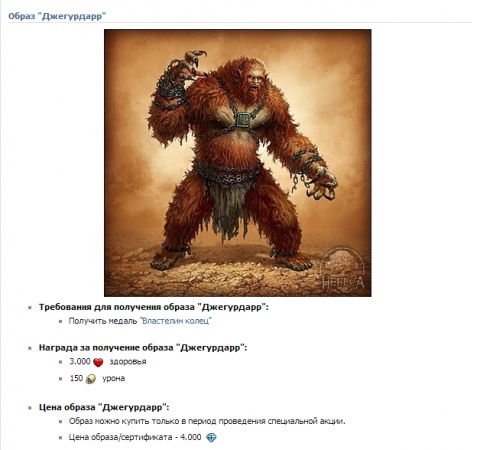Image resolution: width=480 pixels, height=450 pixels.
Task: Open the "Властелин колец" medal link
Action: [x=176, y=321]
